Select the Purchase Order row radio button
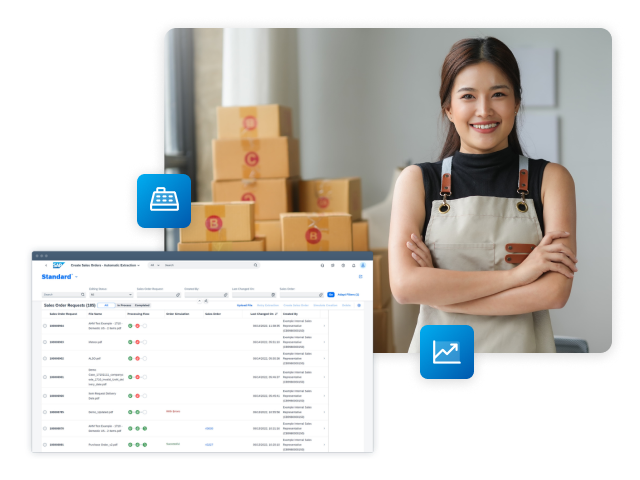Viewport: 640px width, 480px height. (44, 444)
